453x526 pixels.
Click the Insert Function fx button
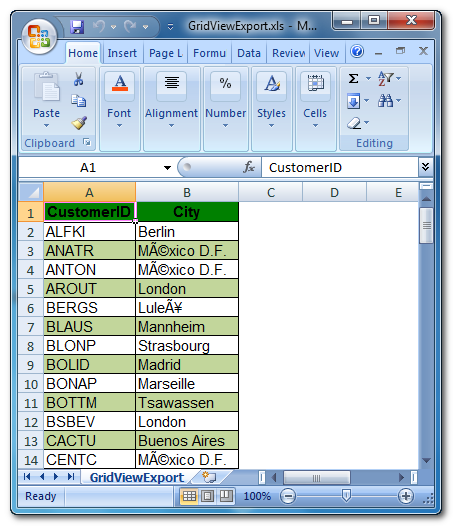click(x=249, y=167)
